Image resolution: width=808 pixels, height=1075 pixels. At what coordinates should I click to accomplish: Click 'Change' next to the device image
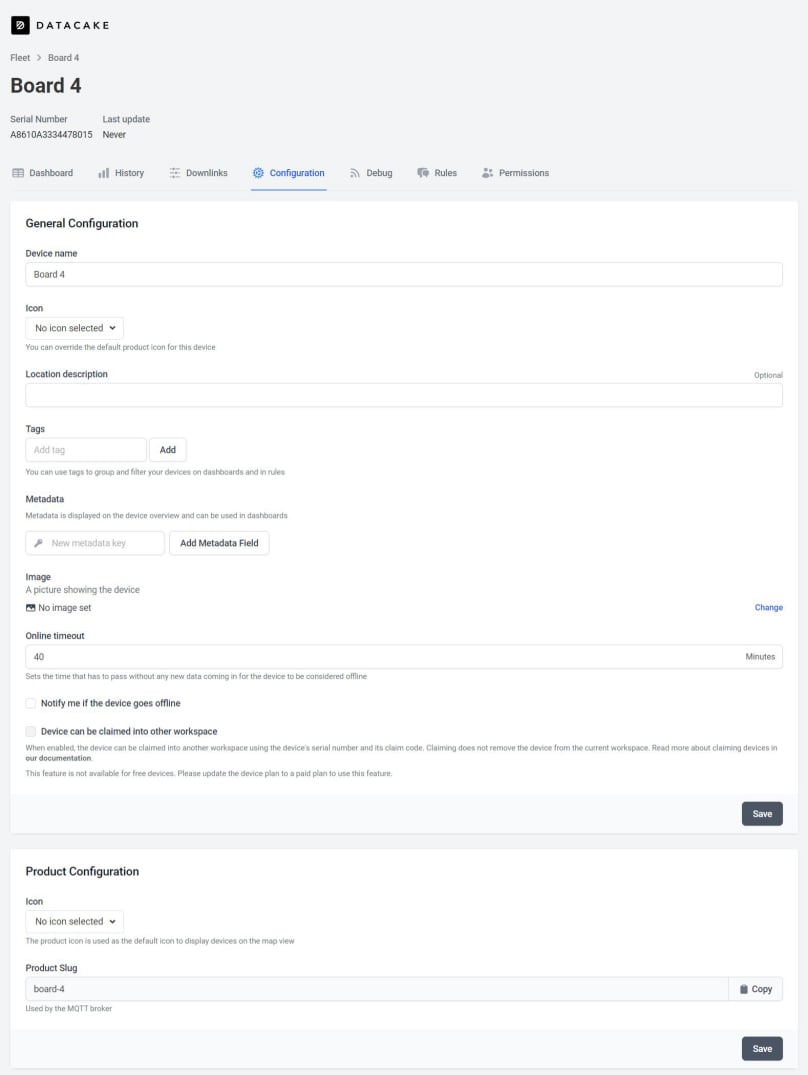pyautogui.click(x=768, y=607)
